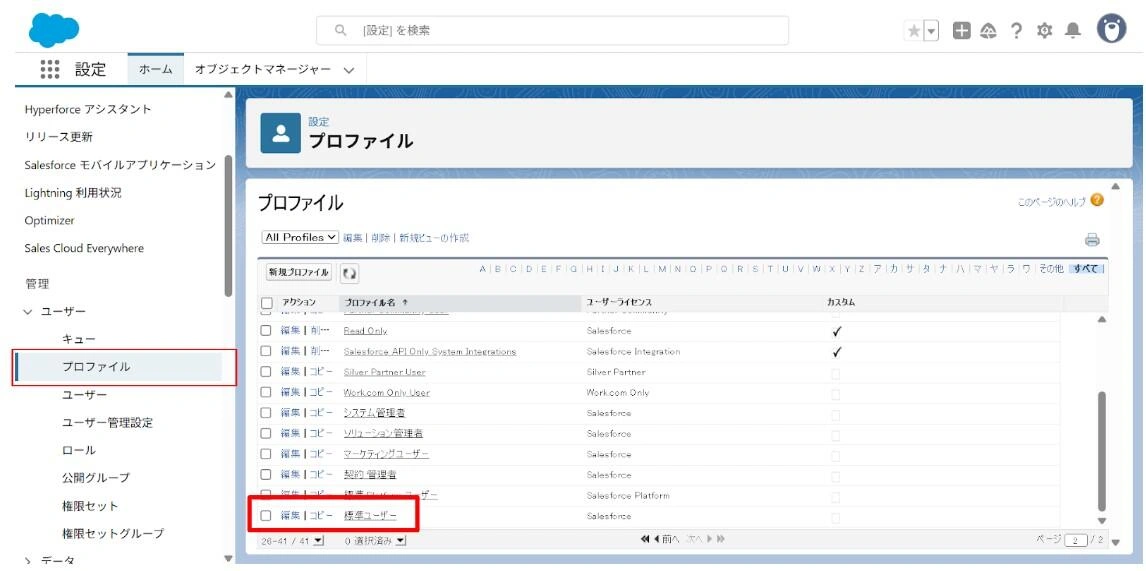Click the 新規プロファイル button
The image size is (1146, 571).
click(x=299, y=273)
